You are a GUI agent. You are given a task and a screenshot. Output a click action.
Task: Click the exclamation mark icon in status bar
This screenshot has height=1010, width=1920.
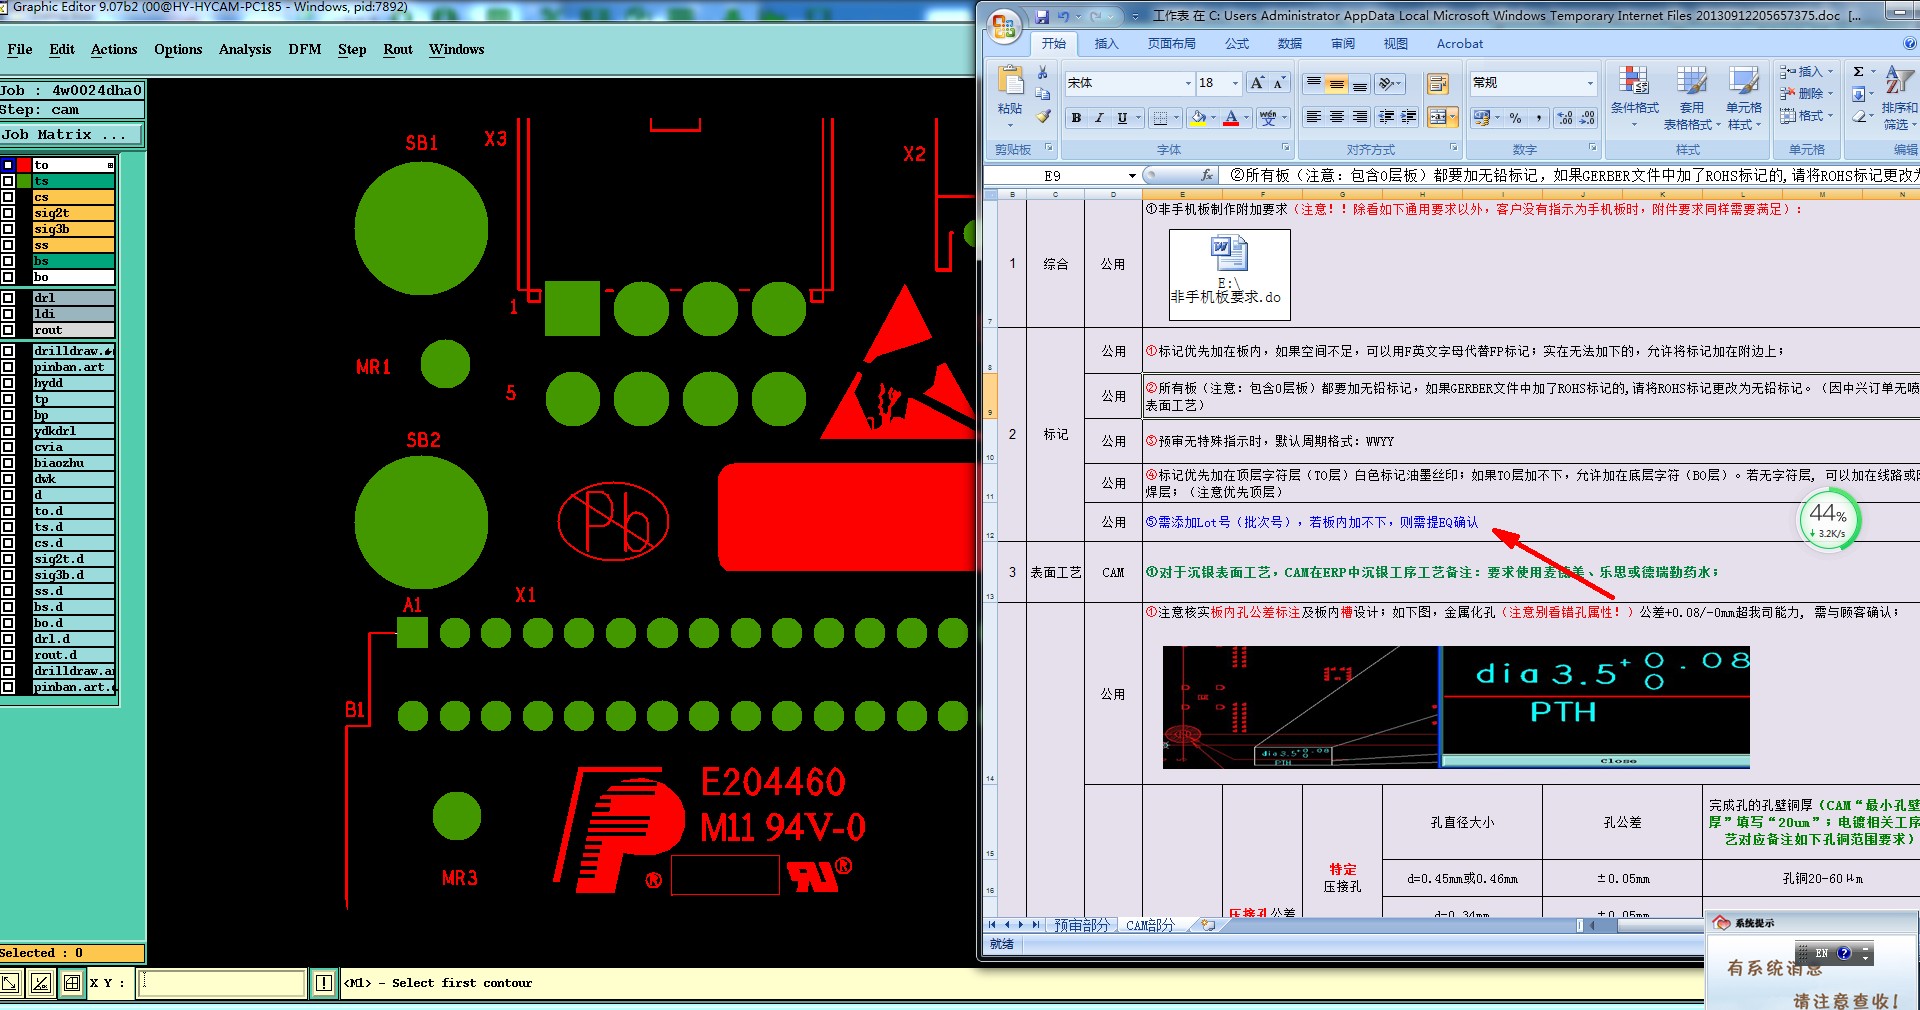coord(323,983)
